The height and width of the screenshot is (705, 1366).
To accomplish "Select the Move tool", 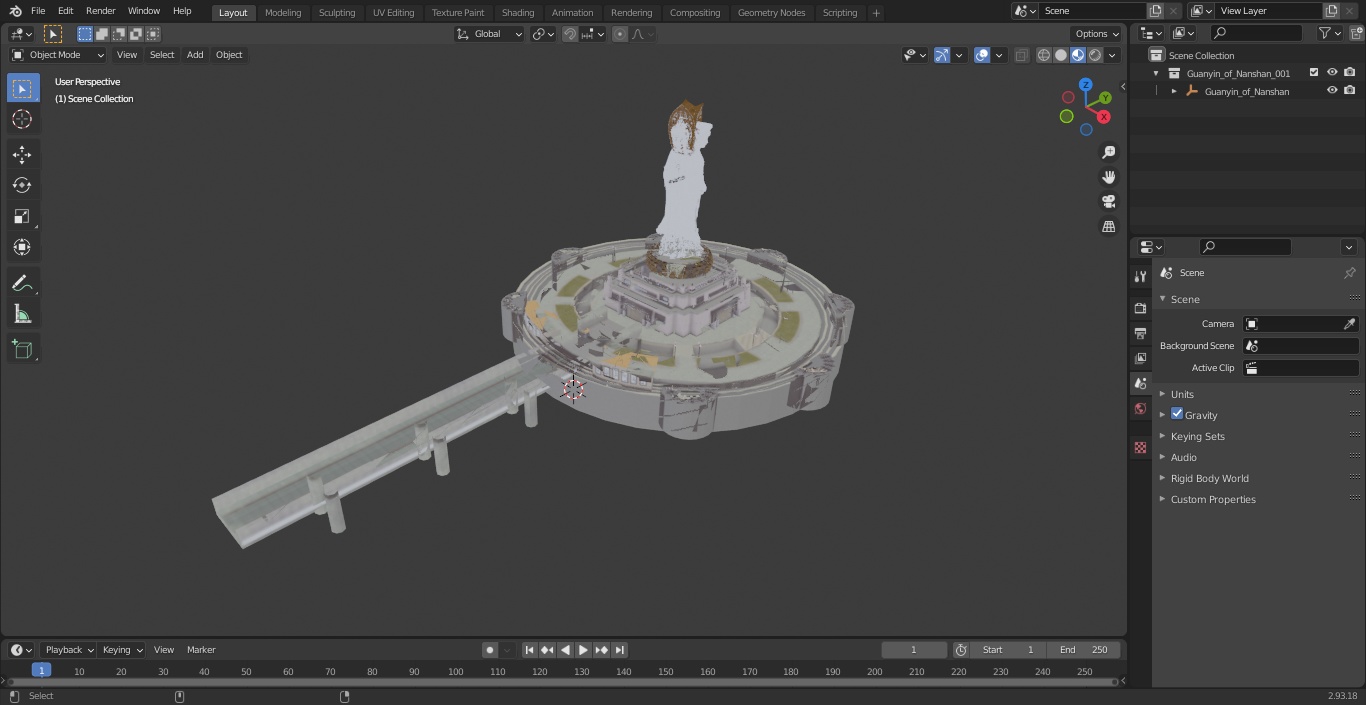I will pos(22,154).
